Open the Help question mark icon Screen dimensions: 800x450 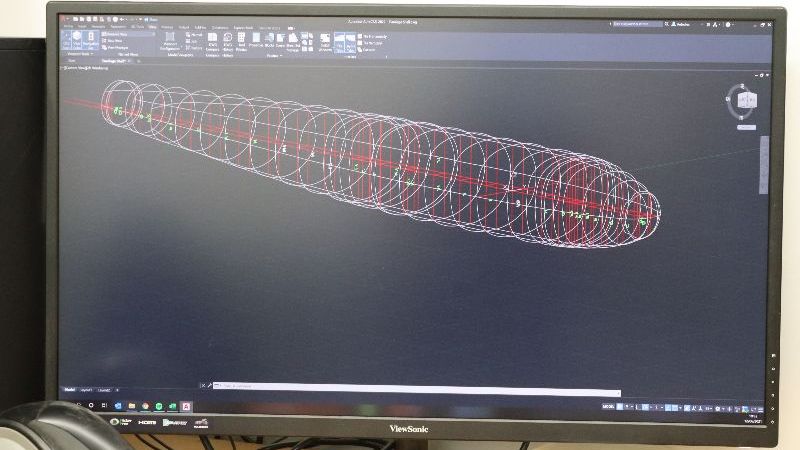pyautogui.click(x=728, y=24)
